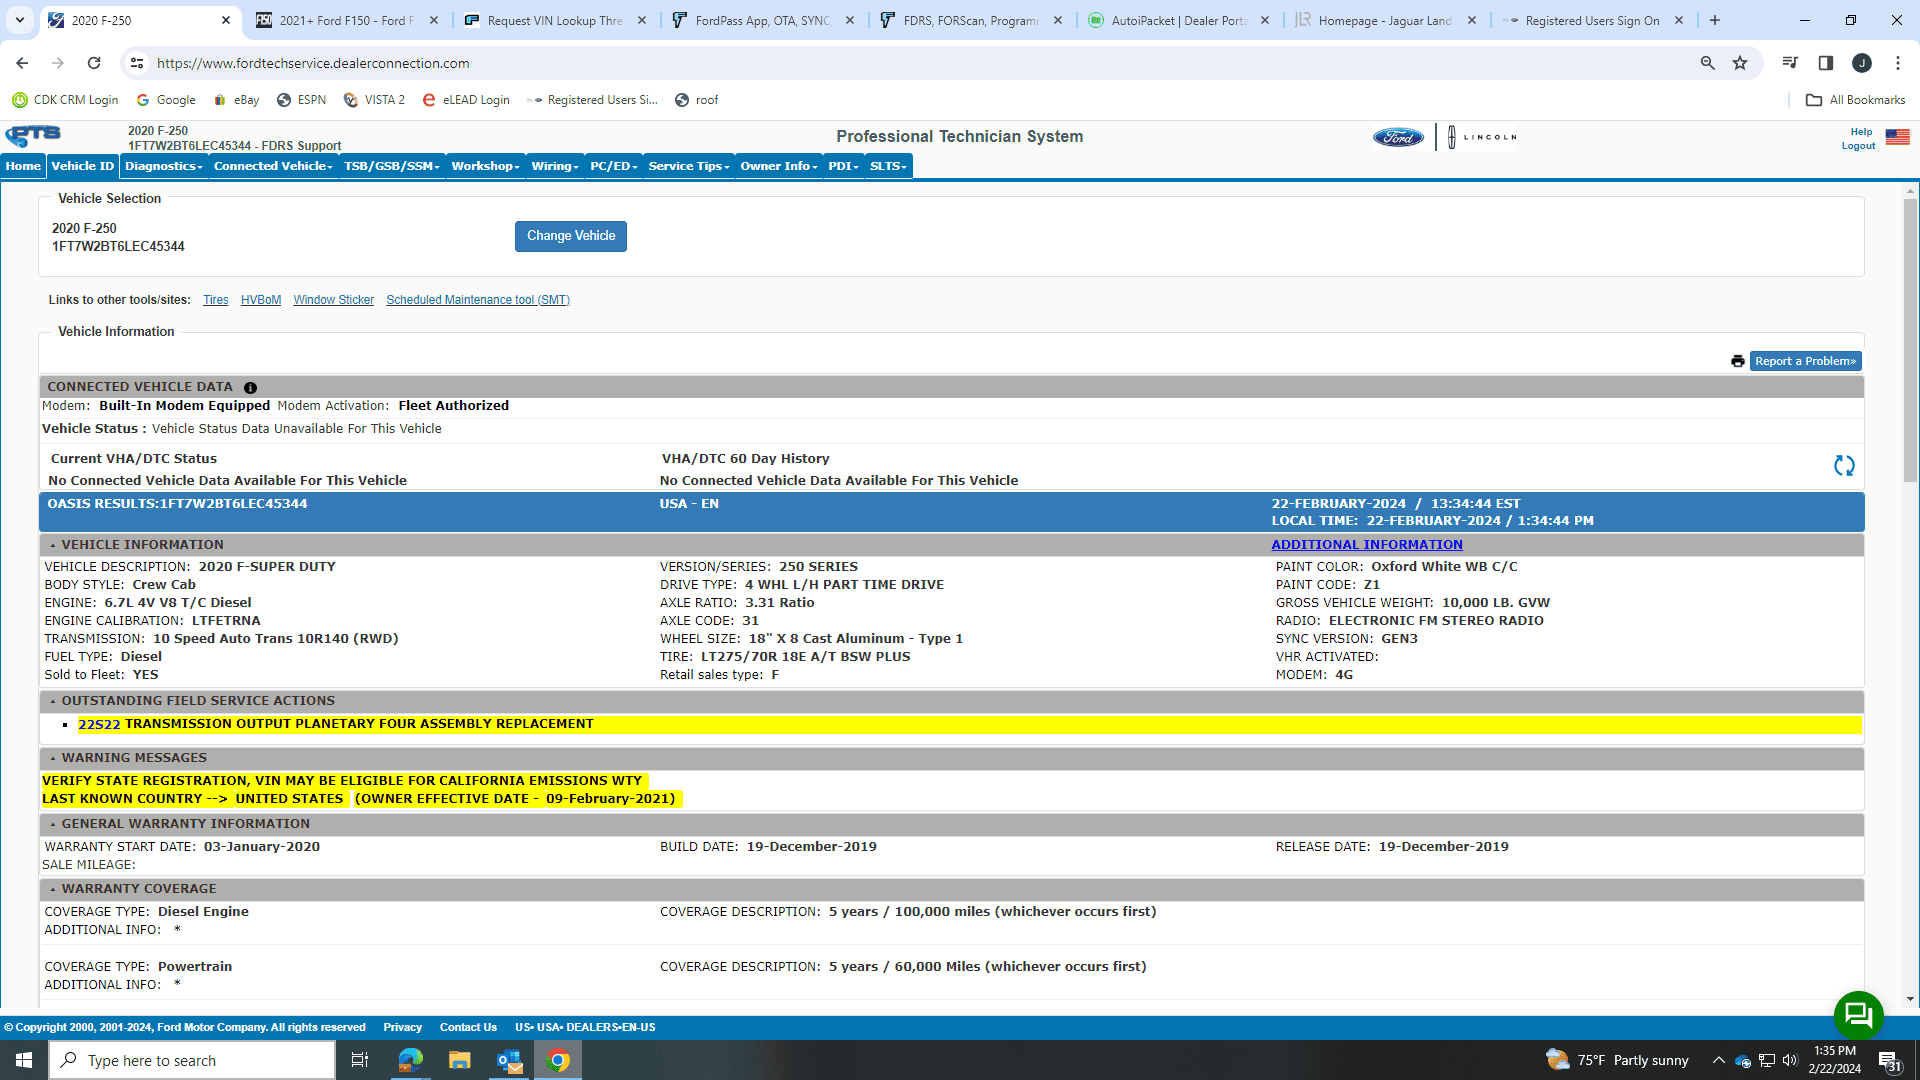
Task: Open new browser tab with plus icon
Action: [1715, 20]
